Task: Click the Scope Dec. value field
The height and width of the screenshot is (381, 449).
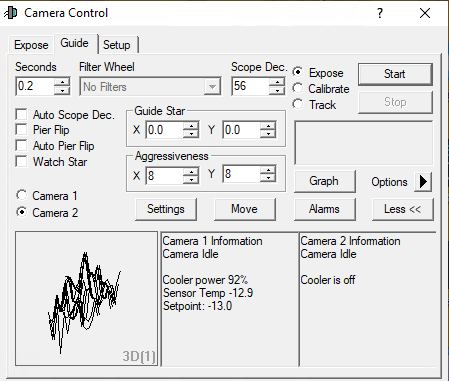Action: click(250, 86)
